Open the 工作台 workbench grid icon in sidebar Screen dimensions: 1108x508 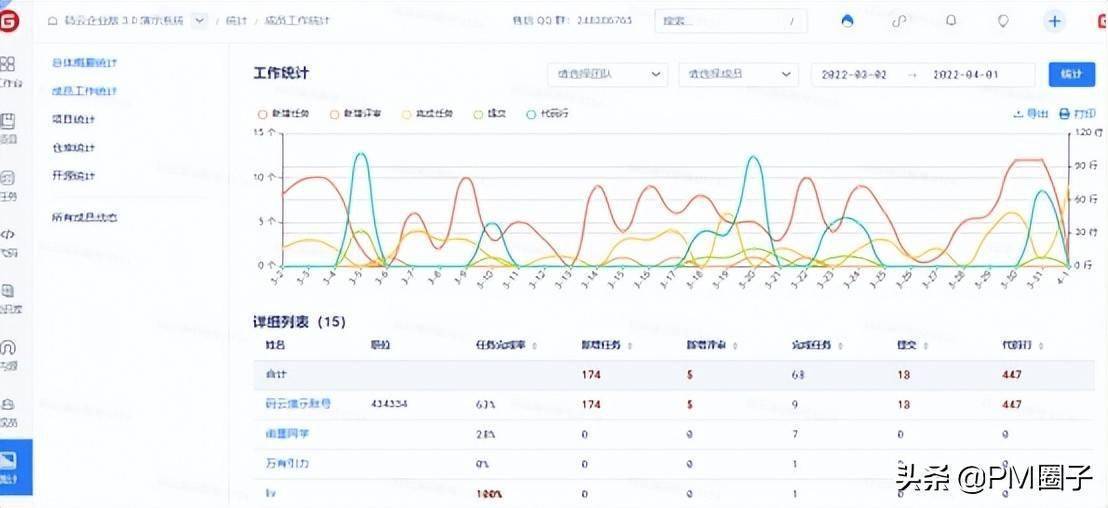(x=8, y=64)
